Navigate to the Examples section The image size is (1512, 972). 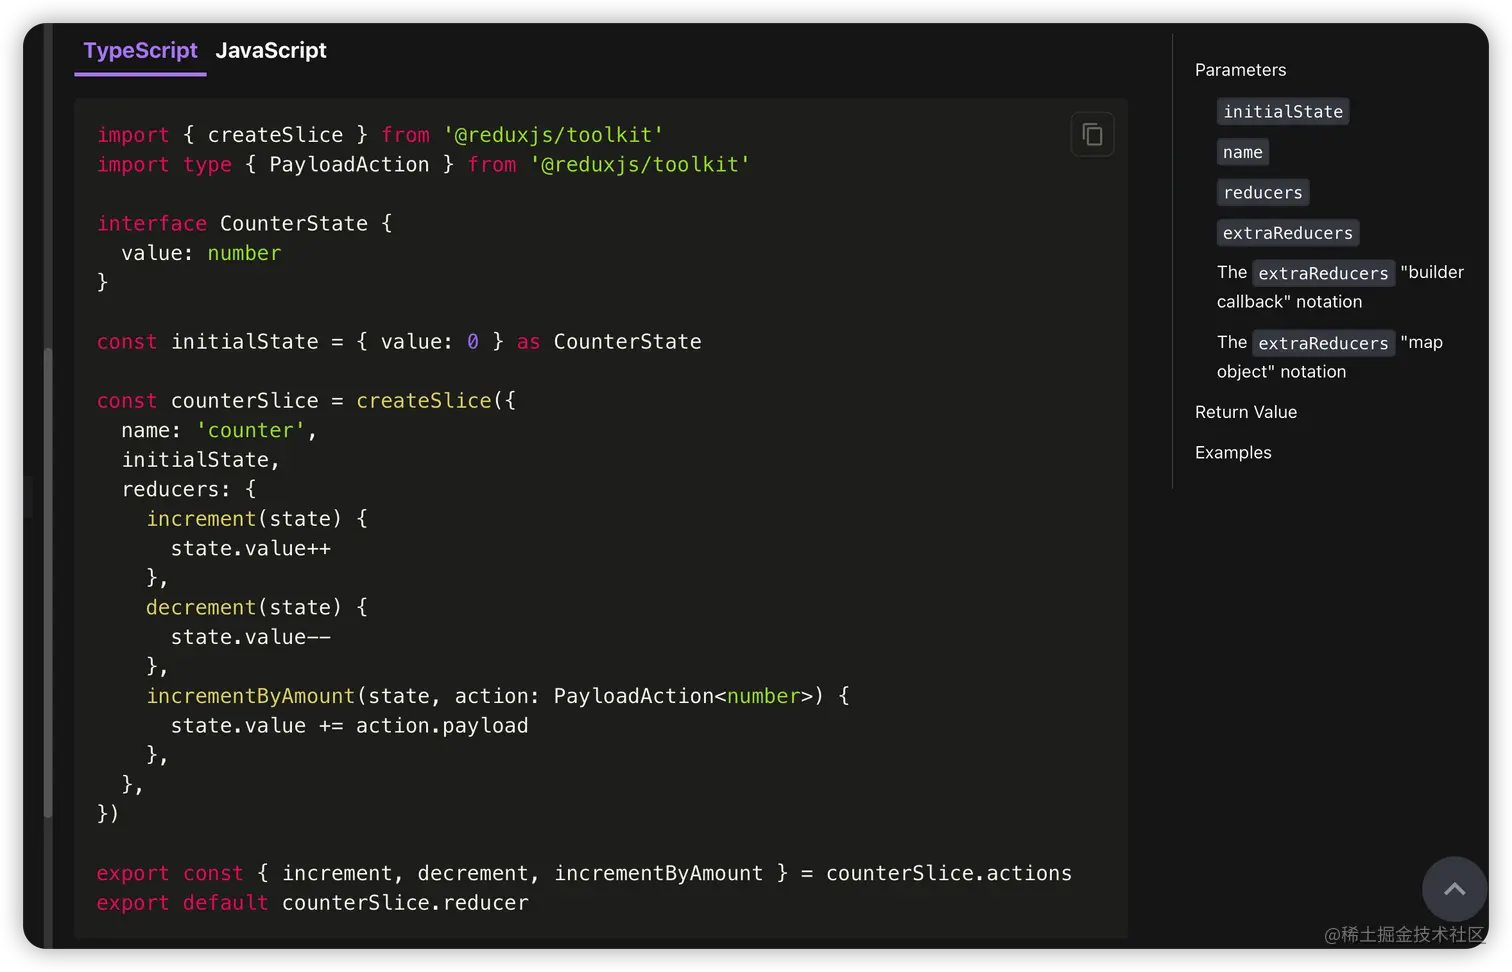1233,453
